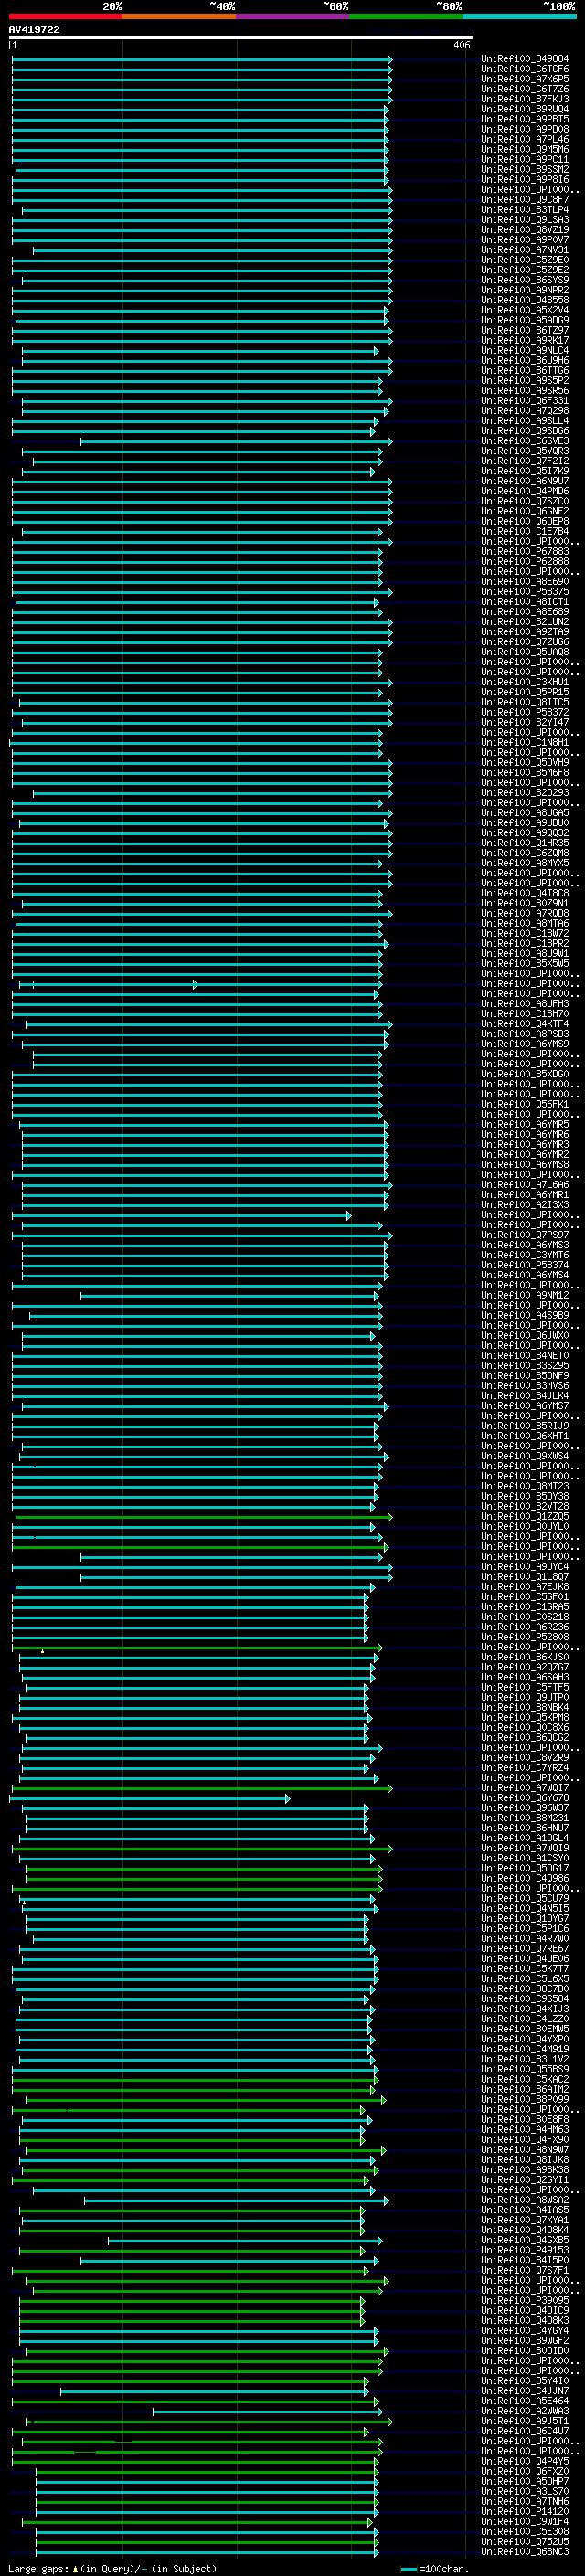Select label UniRef100_P14120
The width and height of the screenshot is (585, 2576).
point(525,2512)
